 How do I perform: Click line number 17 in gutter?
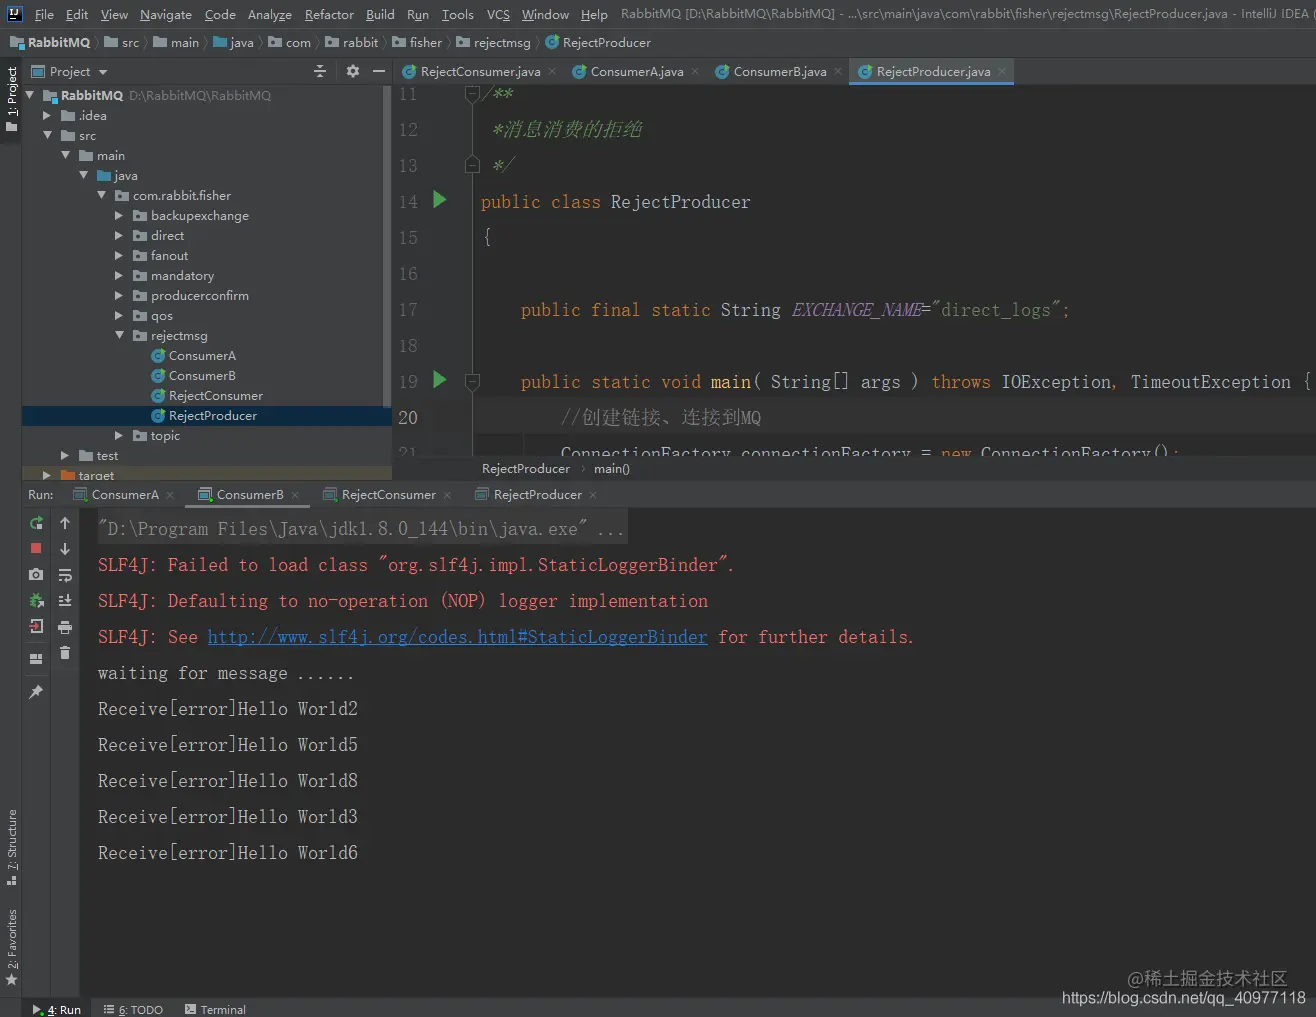pos(408,310)
